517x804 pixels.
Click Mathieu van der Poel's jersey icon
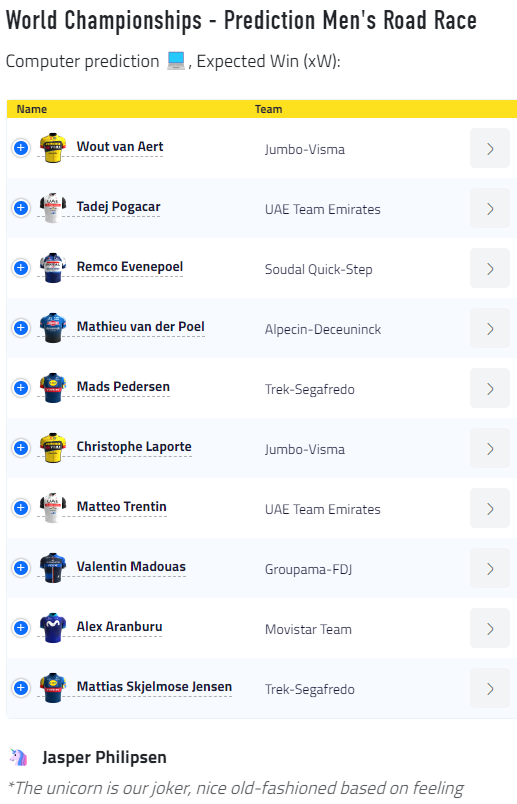coord(53,328)
